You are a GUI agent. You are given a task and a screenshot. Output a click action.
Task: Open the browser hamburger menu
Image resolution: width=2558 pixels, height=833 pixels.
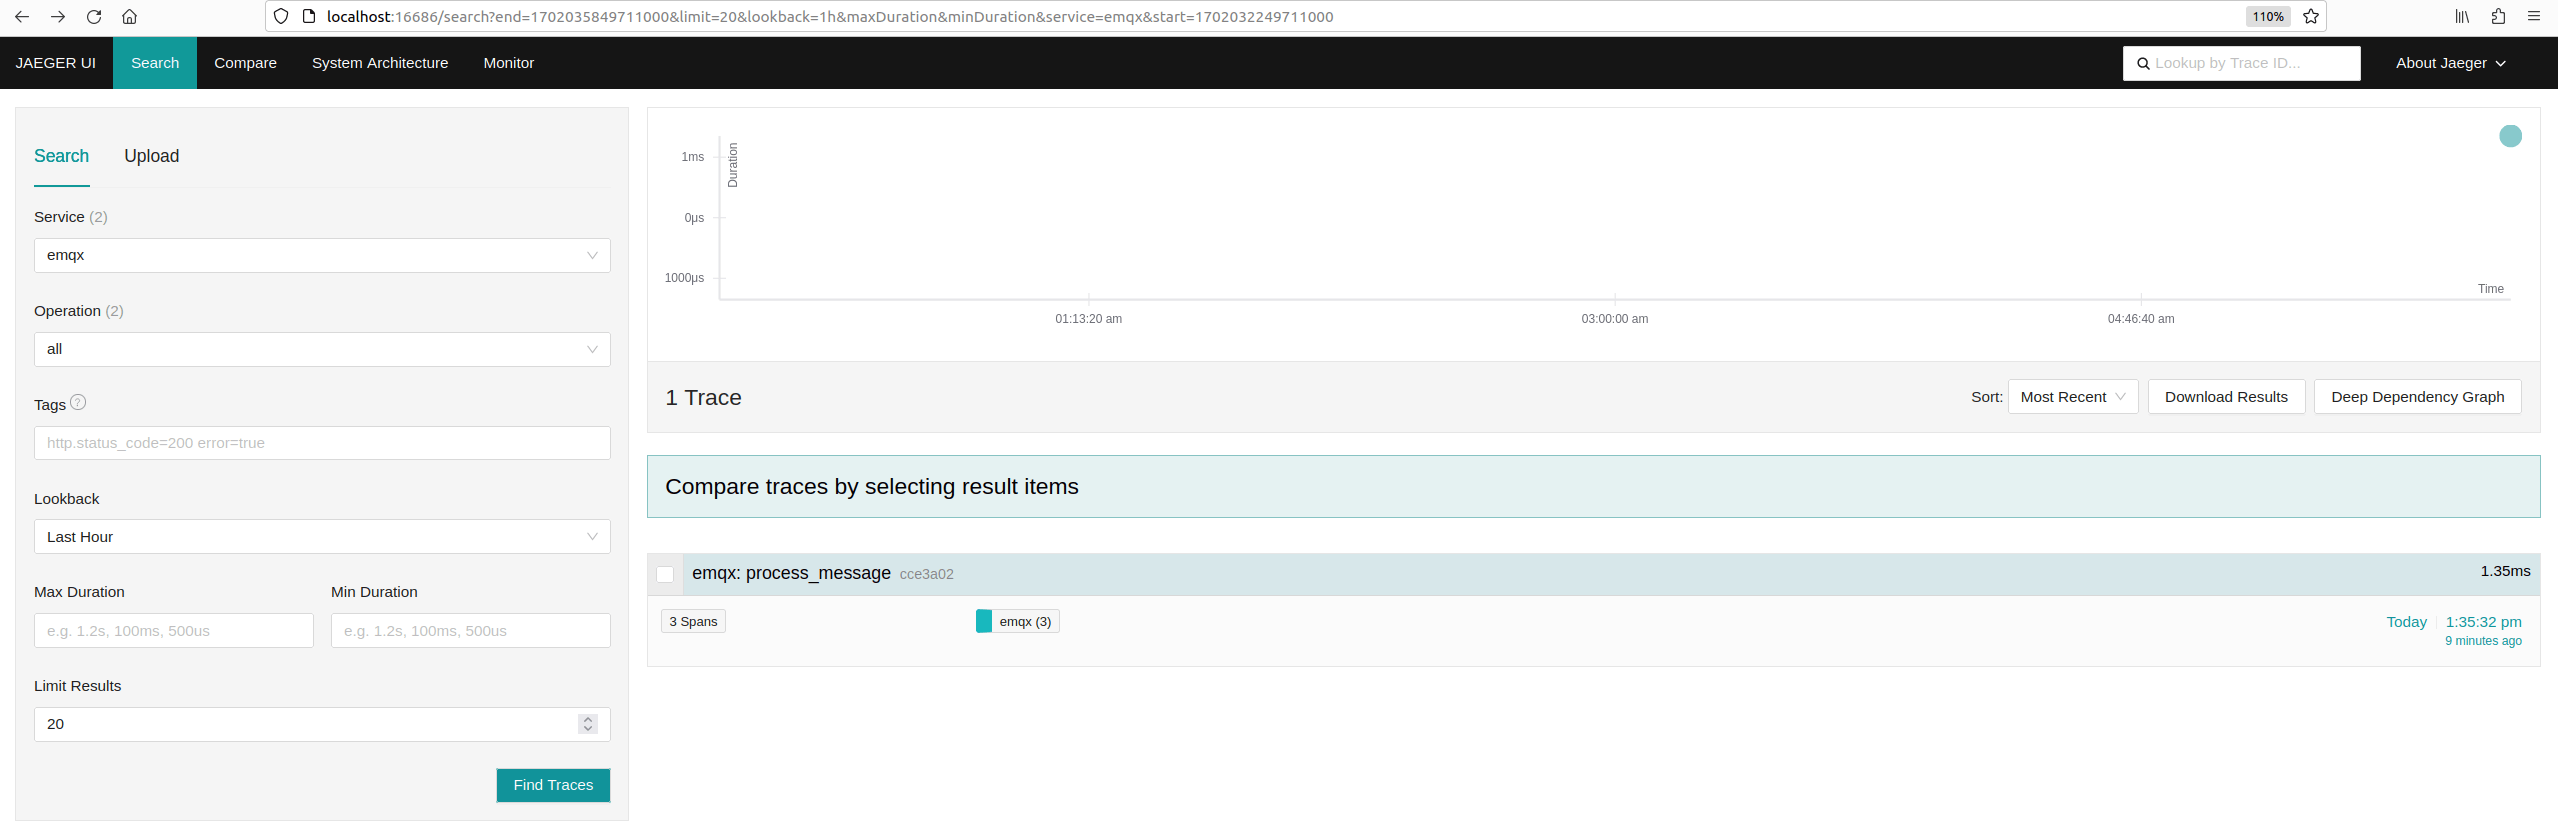coord(2534,17)
